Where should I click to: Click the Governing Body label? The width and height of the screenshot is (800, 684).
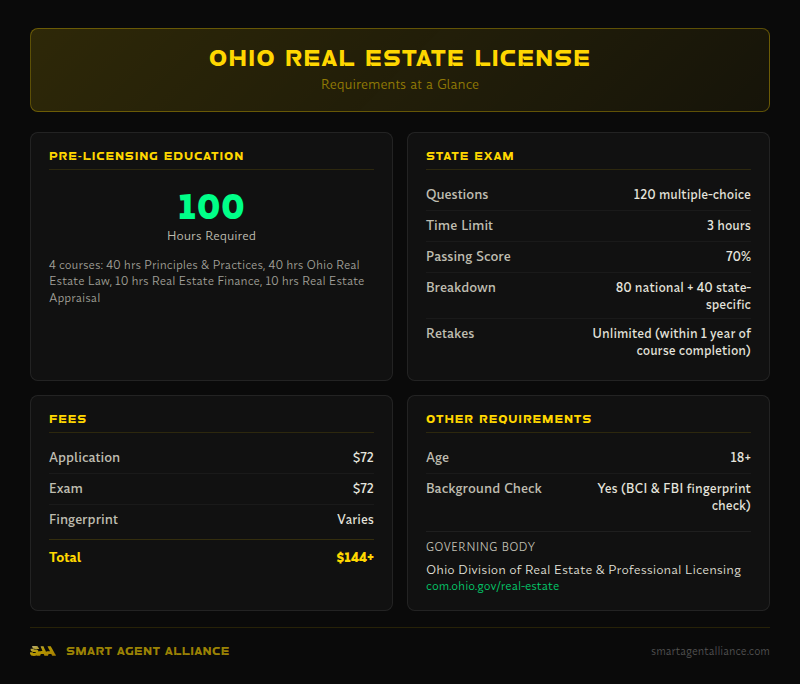point(481,546)
